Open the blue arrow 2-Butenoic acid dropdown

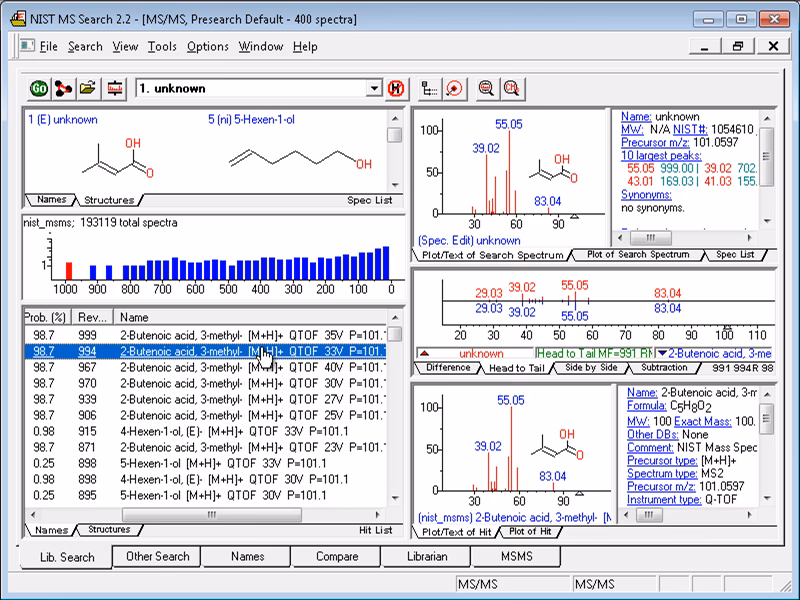pos(661,353)
